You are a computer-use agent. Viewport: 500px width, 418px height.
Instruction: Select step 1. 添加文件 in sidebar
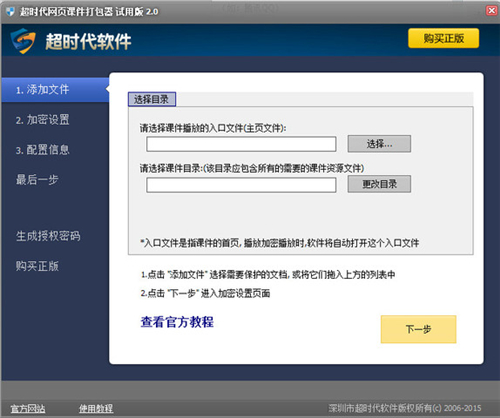coord(55,90)
